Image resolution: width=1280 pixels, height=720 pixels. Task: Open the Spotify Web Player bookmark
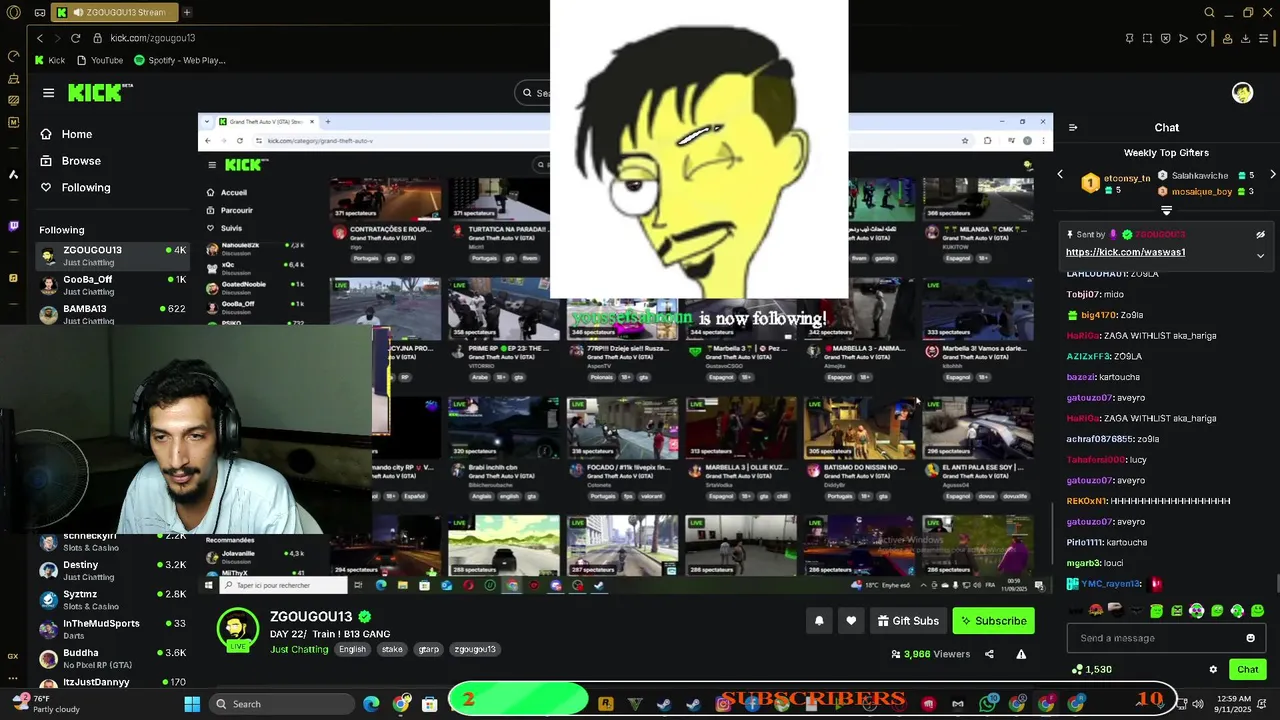coord(179,60)
